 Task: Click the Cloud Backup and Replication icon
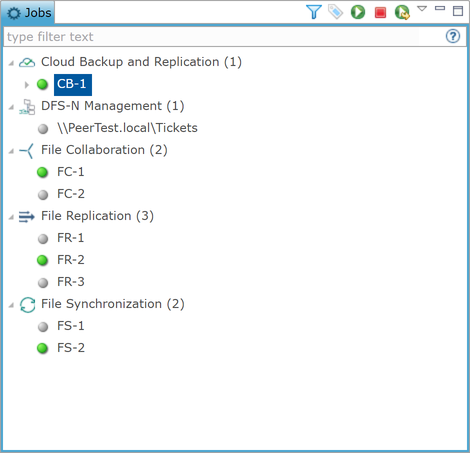[27, 62]
